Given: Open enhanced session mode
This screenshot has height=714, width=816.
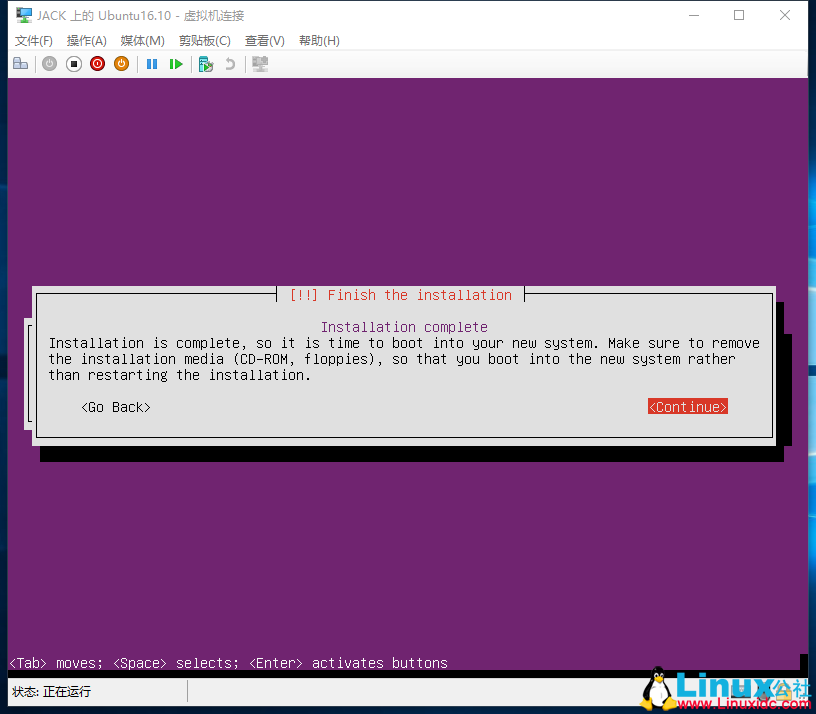Looking at the screenshot, I should pyautogui.click(x=257, y=63).
